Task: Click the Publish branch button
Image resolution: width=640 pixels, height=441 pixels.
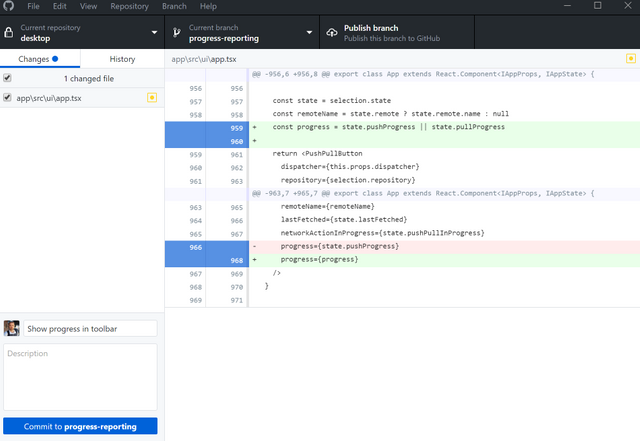Action: 397,33
